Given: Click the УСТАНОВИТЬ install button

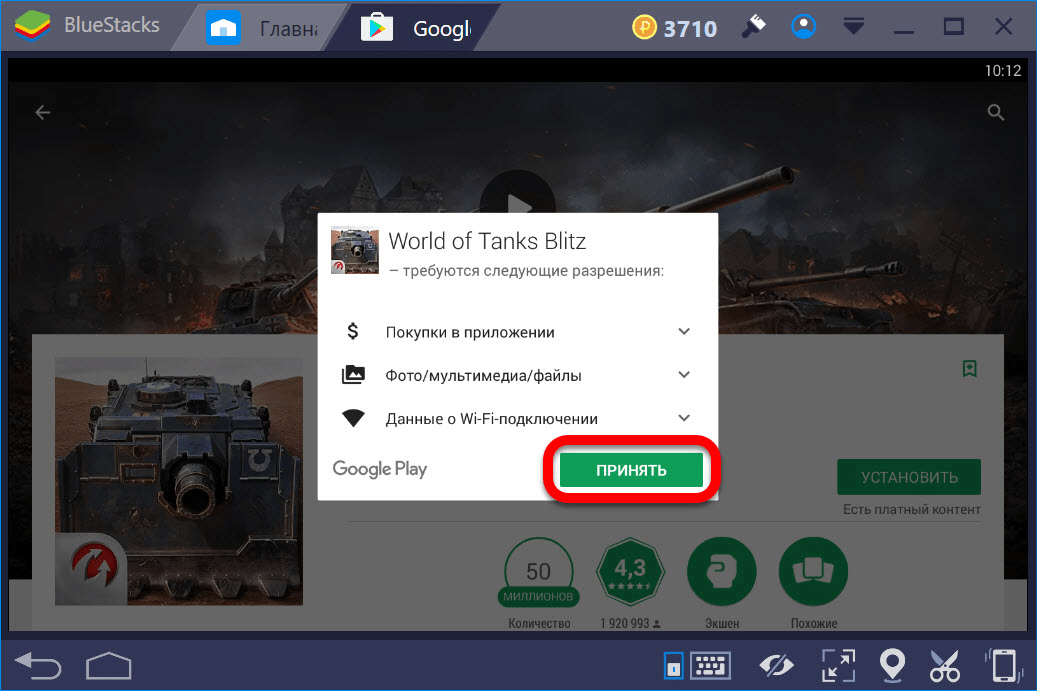Looking at the screenshot, I should point(909,477).
